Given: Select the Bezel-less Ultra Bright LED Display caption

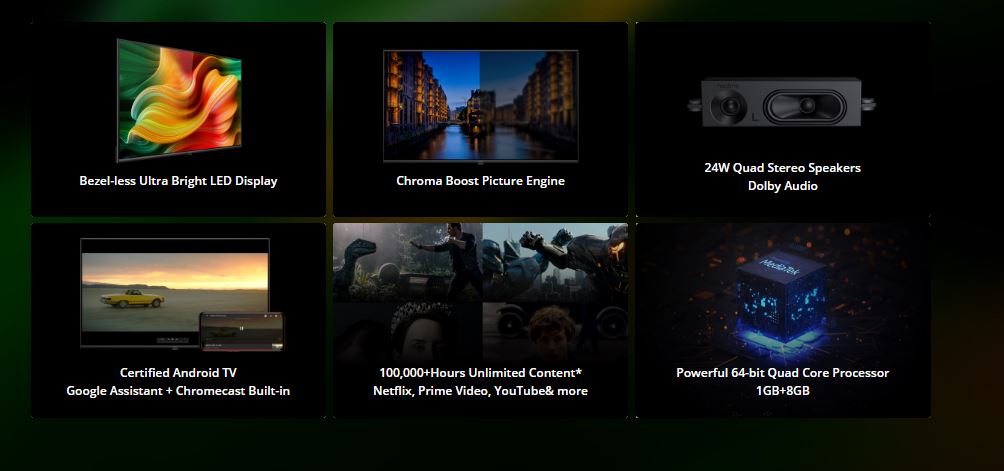Looking at the screenshot, I should click(178, 181).
